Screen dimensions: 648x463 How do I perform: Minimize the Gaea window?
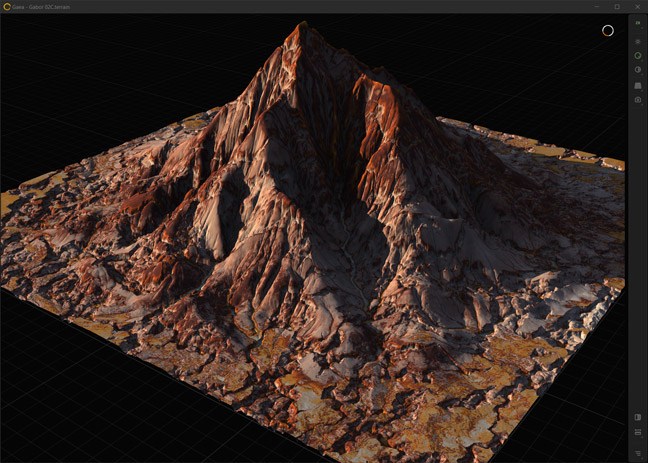(596, 7)
